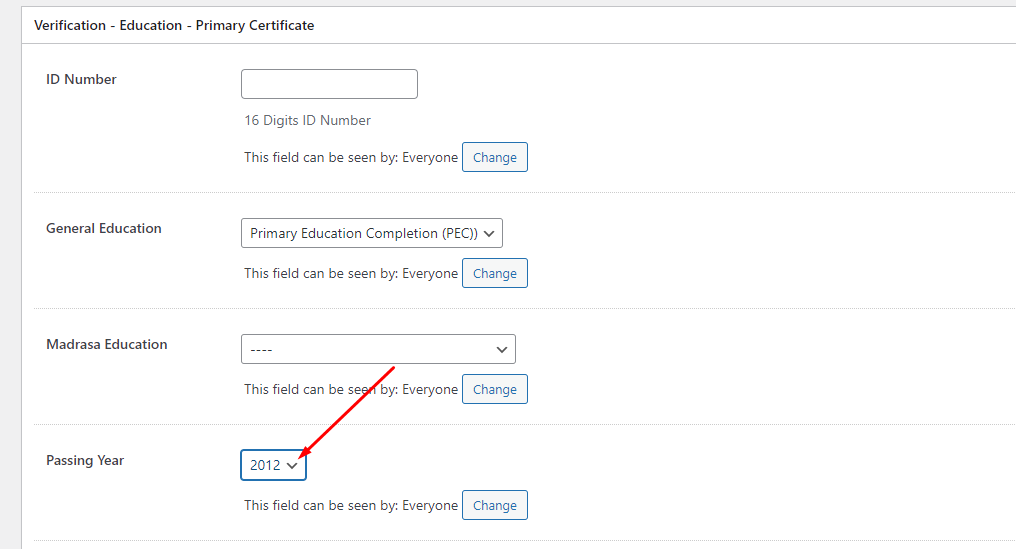Screen dimensions: 1016x549
Task: Click the "General Education" field label
Action: pyautogui.click(x=103, y=228)
